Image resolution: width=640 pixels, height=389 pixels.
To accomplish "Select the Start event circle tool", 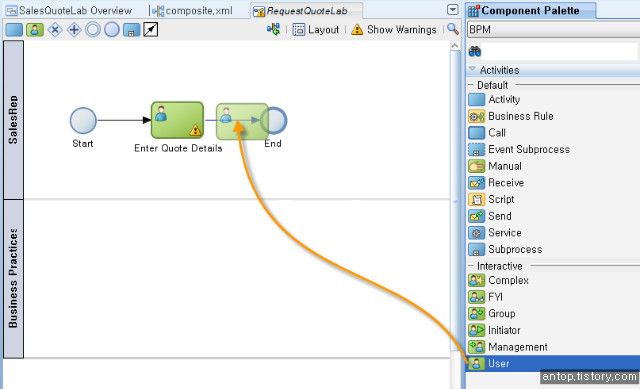I will [x=93, y=30].
